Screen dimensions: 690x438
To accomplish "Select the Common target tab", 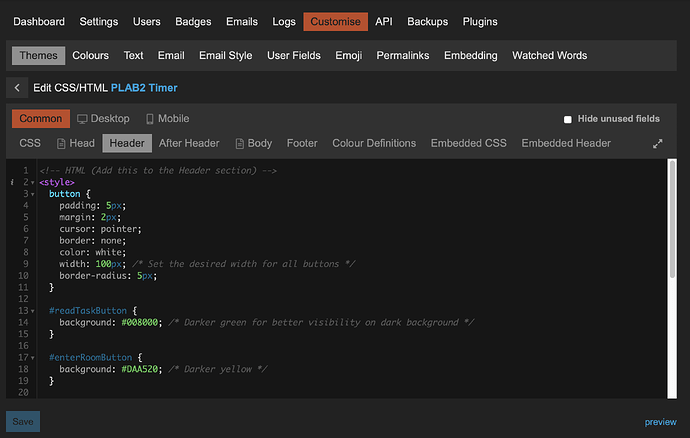I will 40,119.
